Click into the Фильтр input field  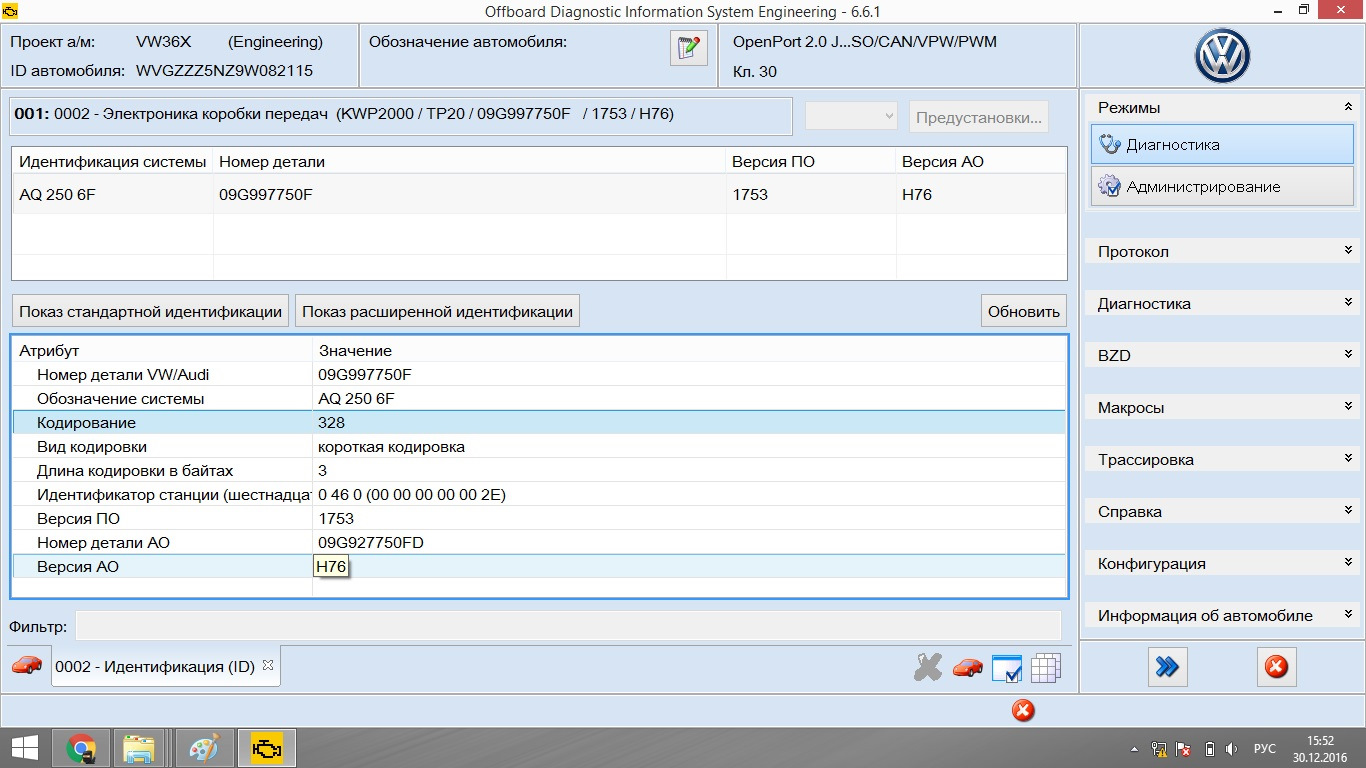568,626
